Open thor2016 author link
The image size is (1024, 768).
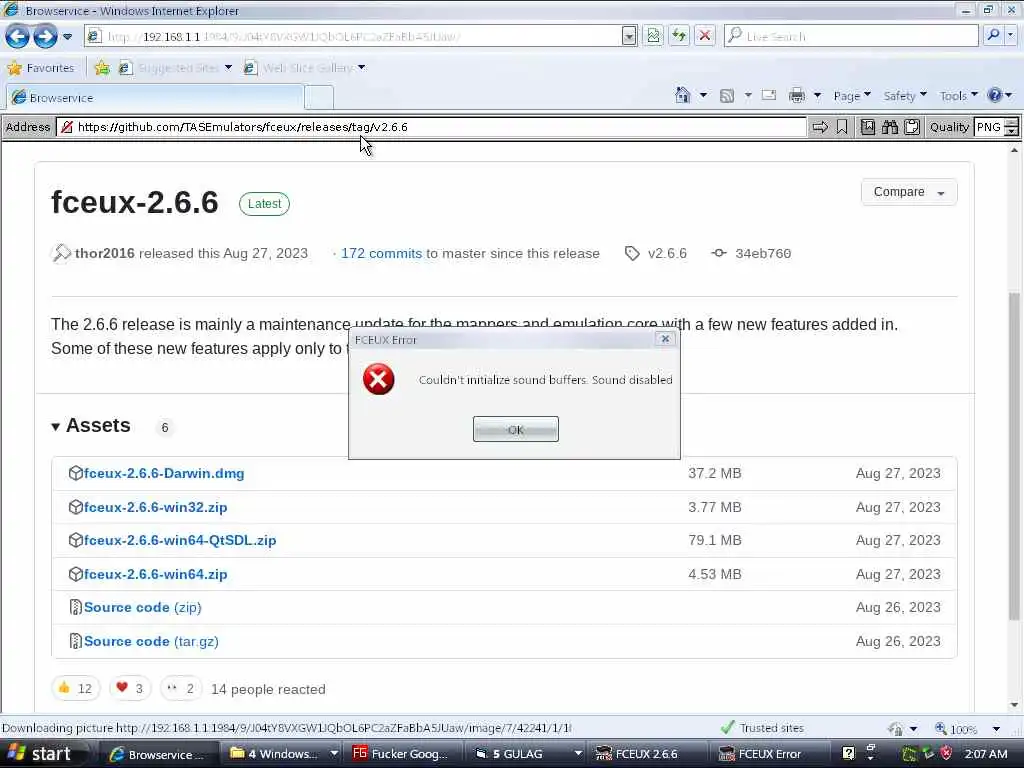(104, 253)
